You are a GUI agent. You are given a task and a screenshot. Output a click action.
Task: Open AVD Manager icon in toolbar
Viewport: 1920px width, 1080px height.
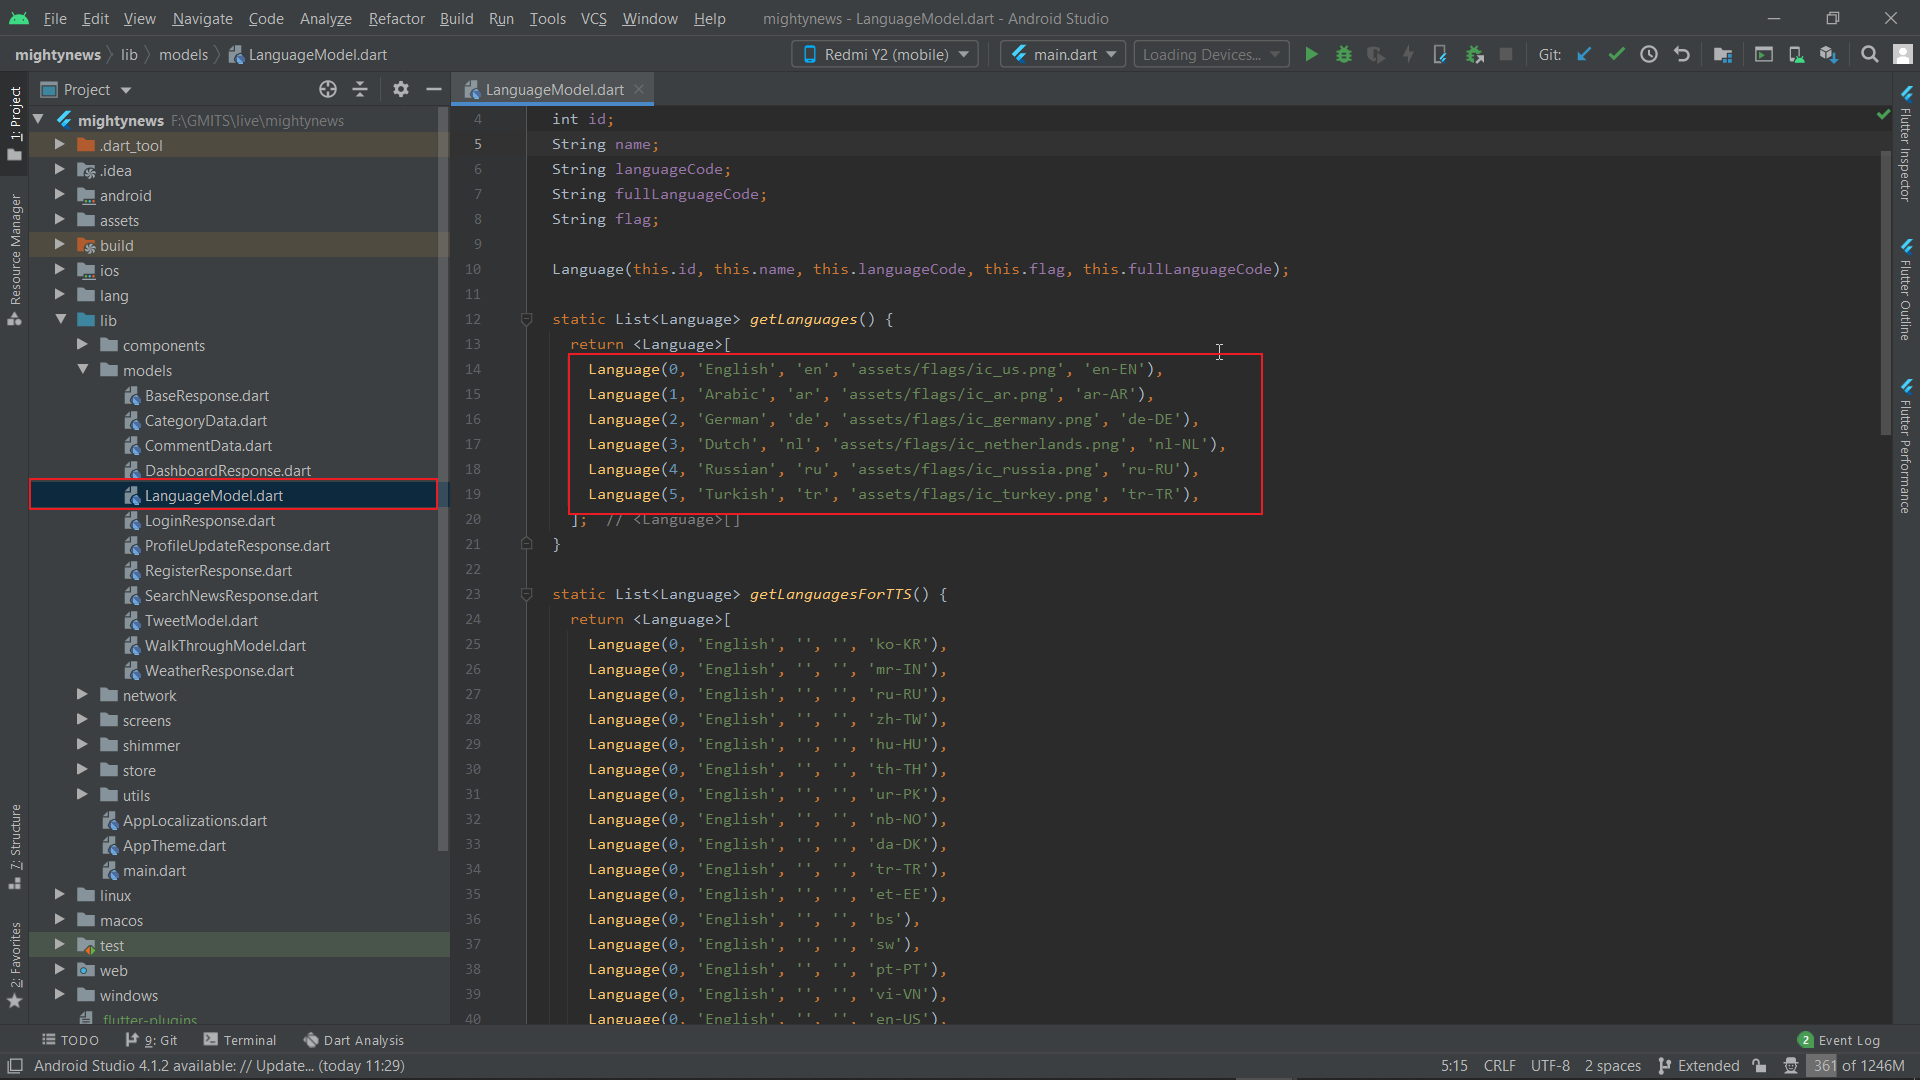(x=1796, y=55)
